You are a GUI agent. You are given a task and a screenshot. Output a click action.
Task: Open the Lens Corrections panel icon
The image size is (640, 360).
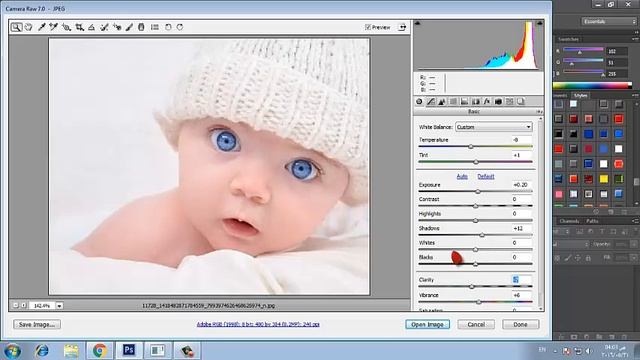(x=476, y=102)
